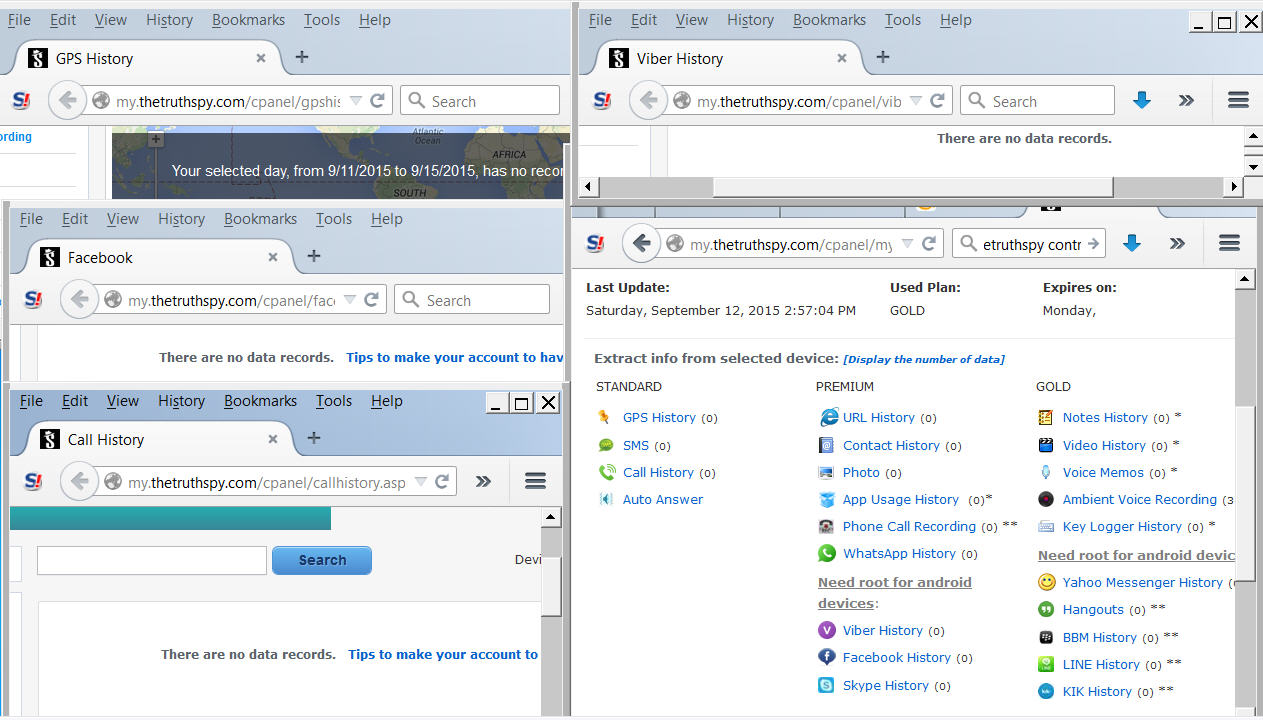Click the search text field in Call History page
The height and width of the screenshot is (720, 1263).
(152, 560)
